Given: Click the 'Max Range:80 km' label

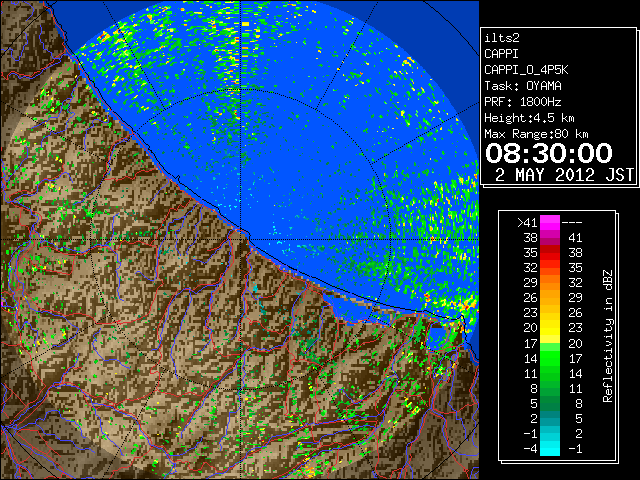Looking at the screenshot, I should (x=536, y=134).
